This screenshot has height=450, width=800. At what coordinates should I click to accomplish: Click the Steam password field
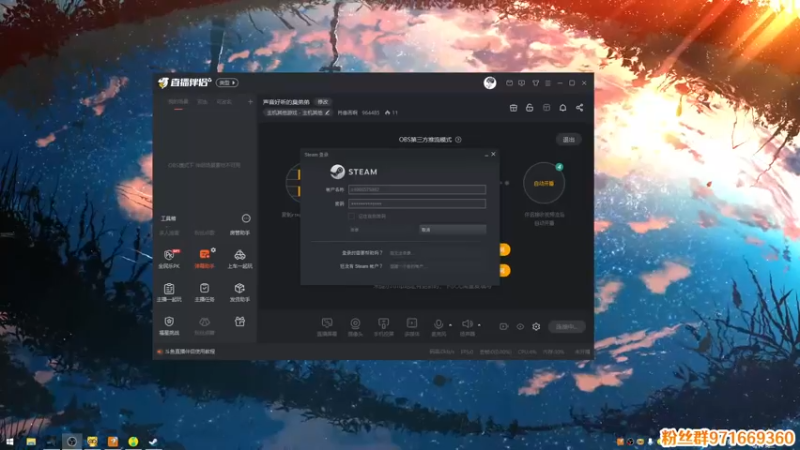(x=417, y=204)
